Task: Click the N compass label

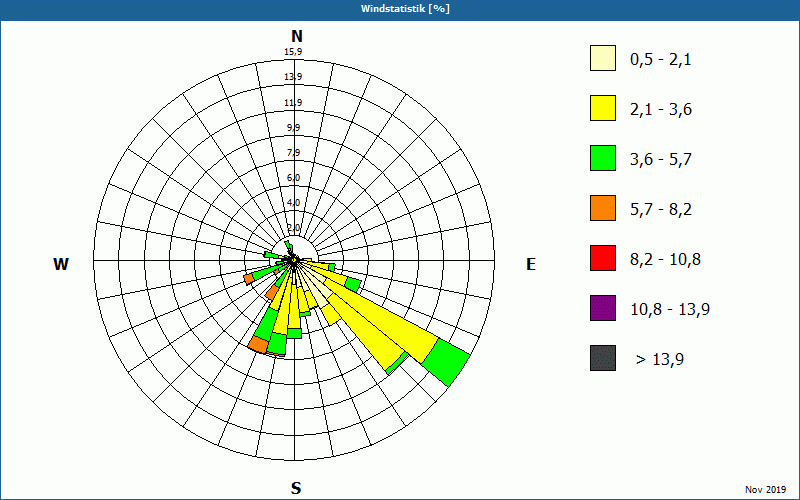Action: click(296, 36)
